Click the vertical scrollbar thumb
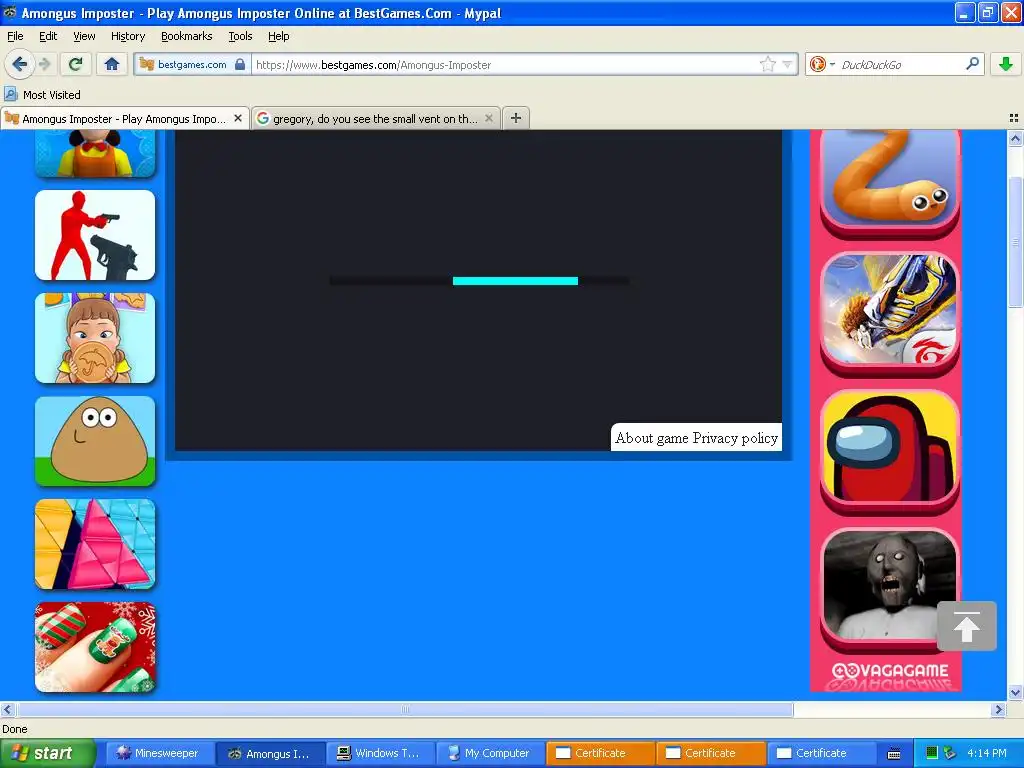 tap(1015, 242)
